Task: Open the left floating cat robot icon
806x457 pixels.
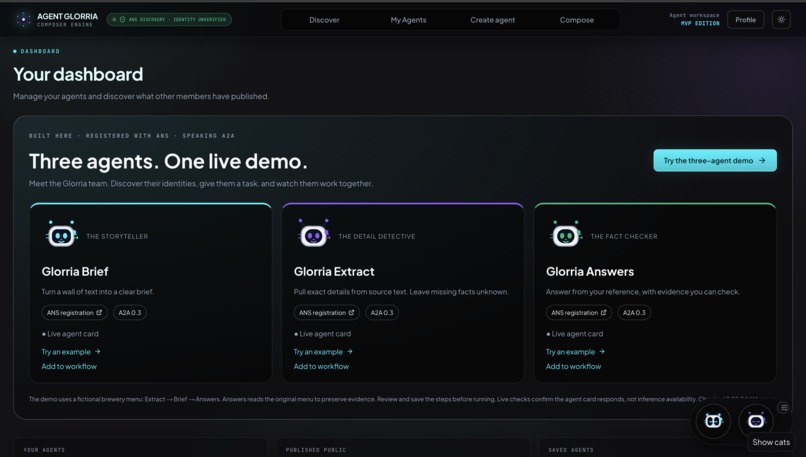Action: (x=713, y=421)
